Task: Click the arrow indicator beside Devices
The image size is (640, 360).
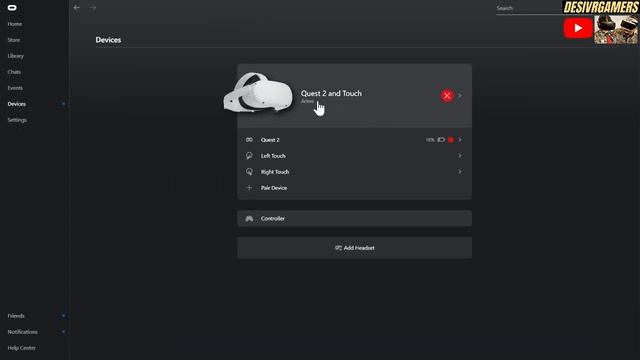Action: (x=63, y=104)
